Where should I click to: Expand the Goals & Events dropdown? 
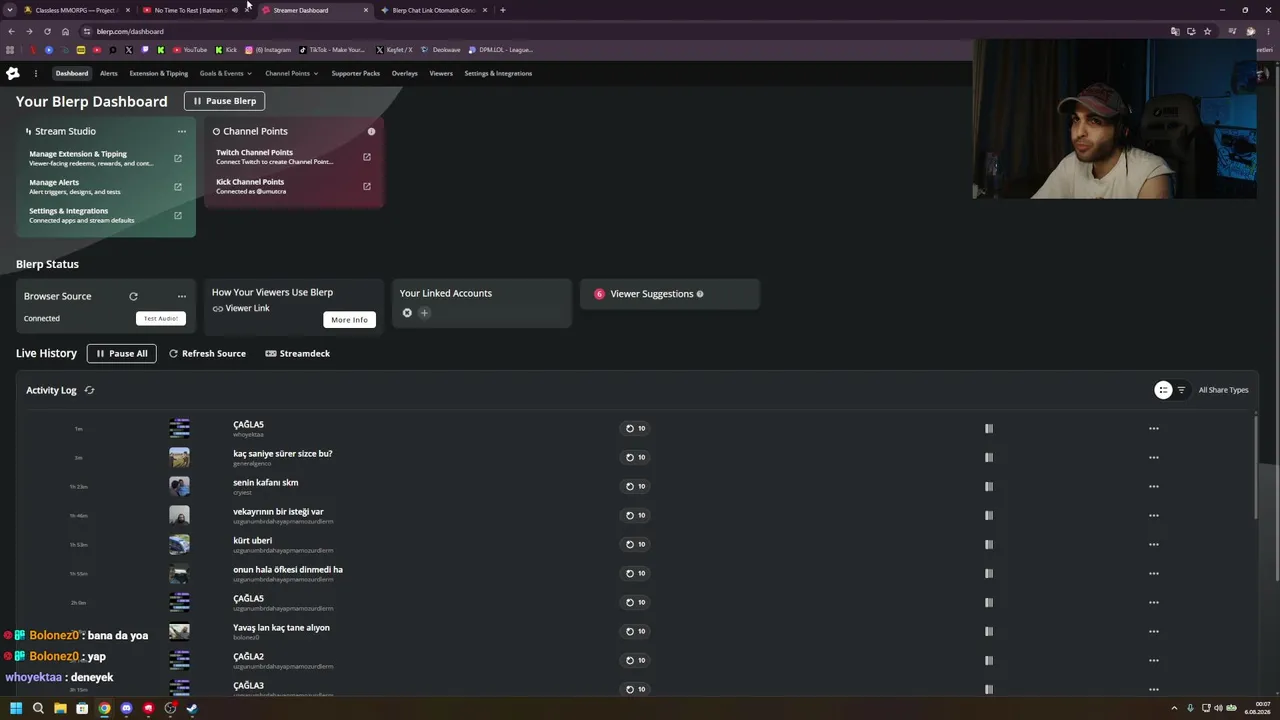[x=225, y=73]
